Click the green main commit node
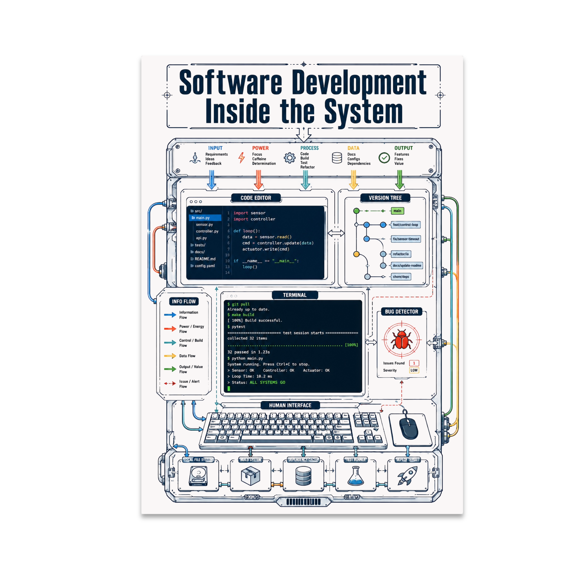The width and height of the screenshot is (576, 576). [x=356, y=211]
